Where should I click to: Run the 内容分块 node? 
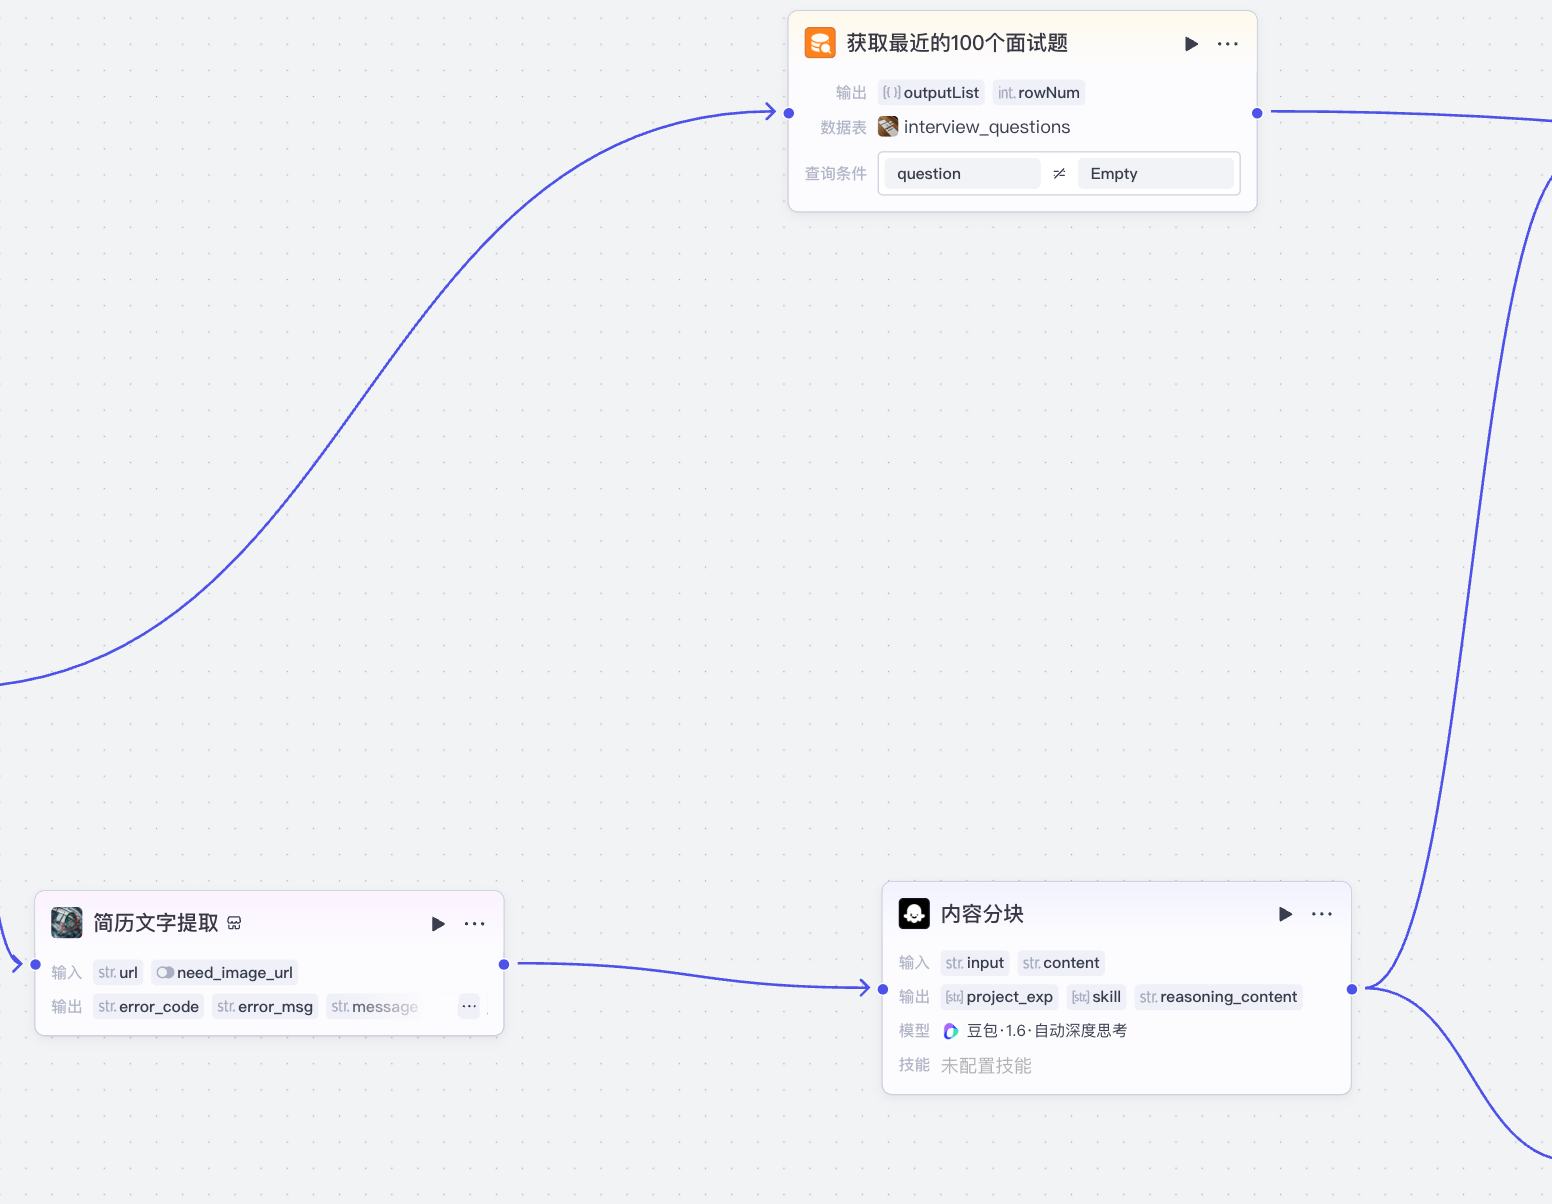(x=1285, y=914)
